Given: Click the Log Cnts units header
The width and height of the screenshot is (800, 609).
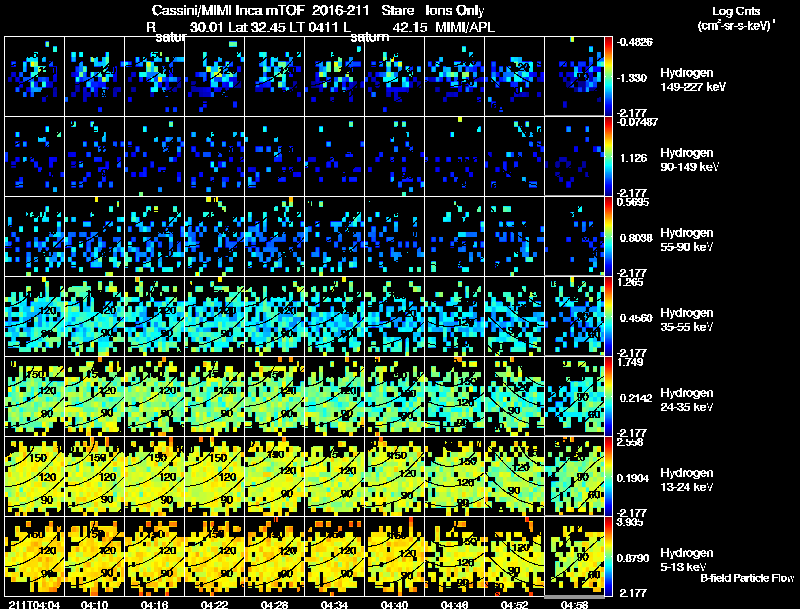Looking at the screenshot, I should tap(734, 17).
